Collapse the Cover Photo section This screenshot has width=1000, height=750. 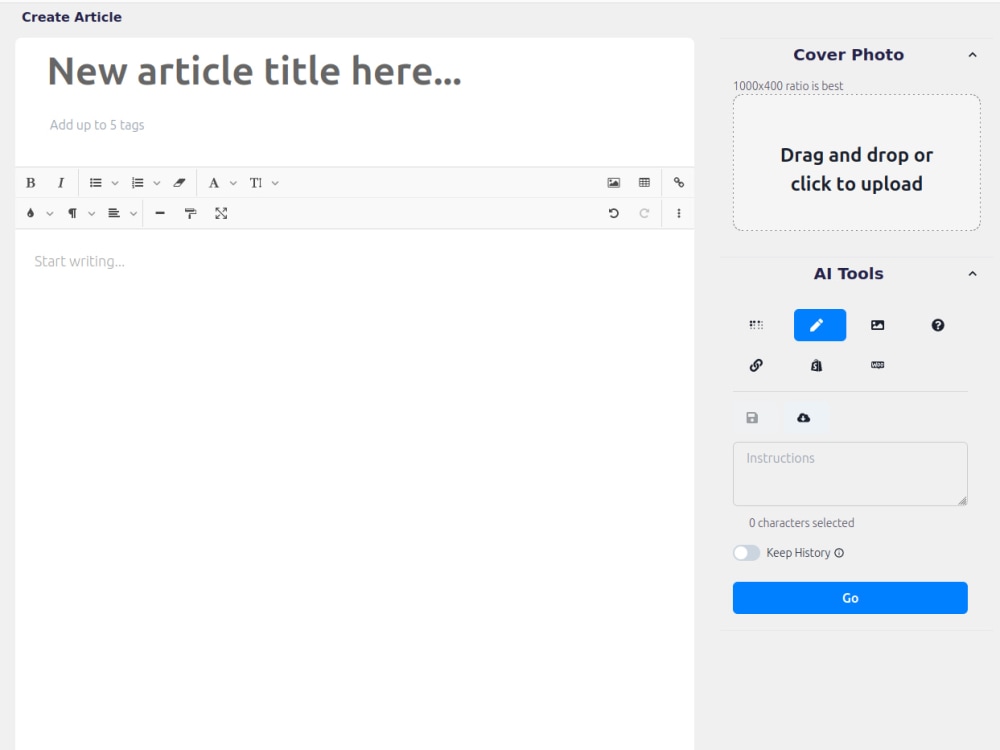(x=972, y=55)
